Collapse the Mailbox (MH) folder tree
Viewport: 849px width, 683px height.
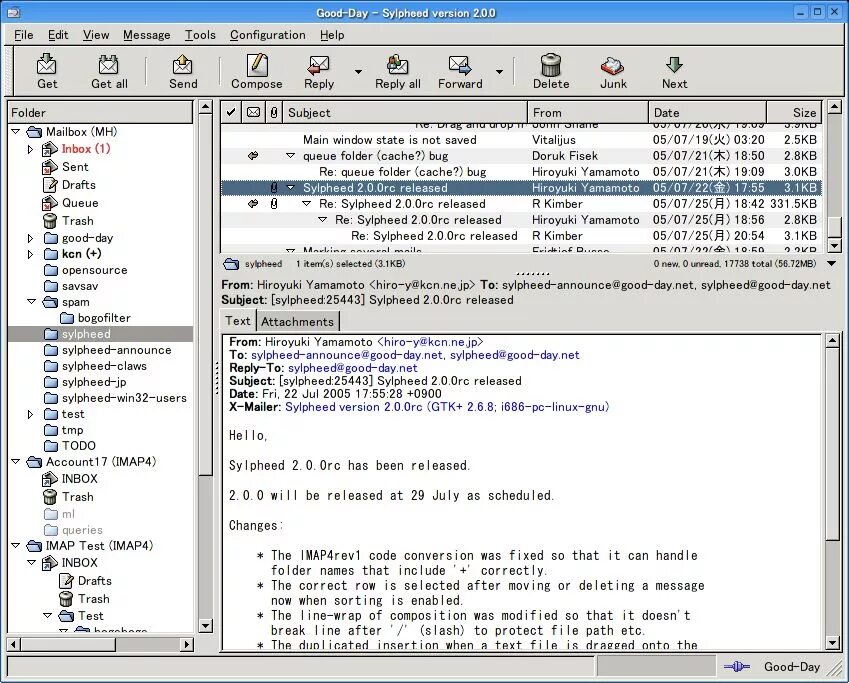click(x=15, y=131)
